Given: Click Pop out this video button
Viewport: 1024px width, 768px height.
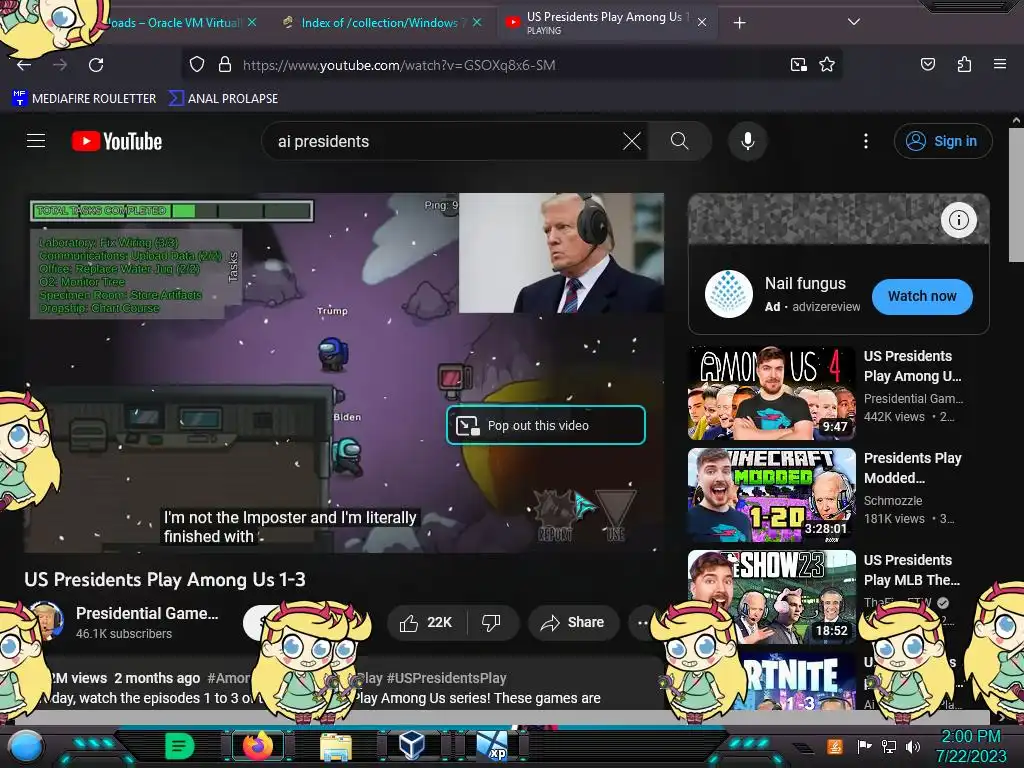Looking at the screenshot, I should (545, 425).
